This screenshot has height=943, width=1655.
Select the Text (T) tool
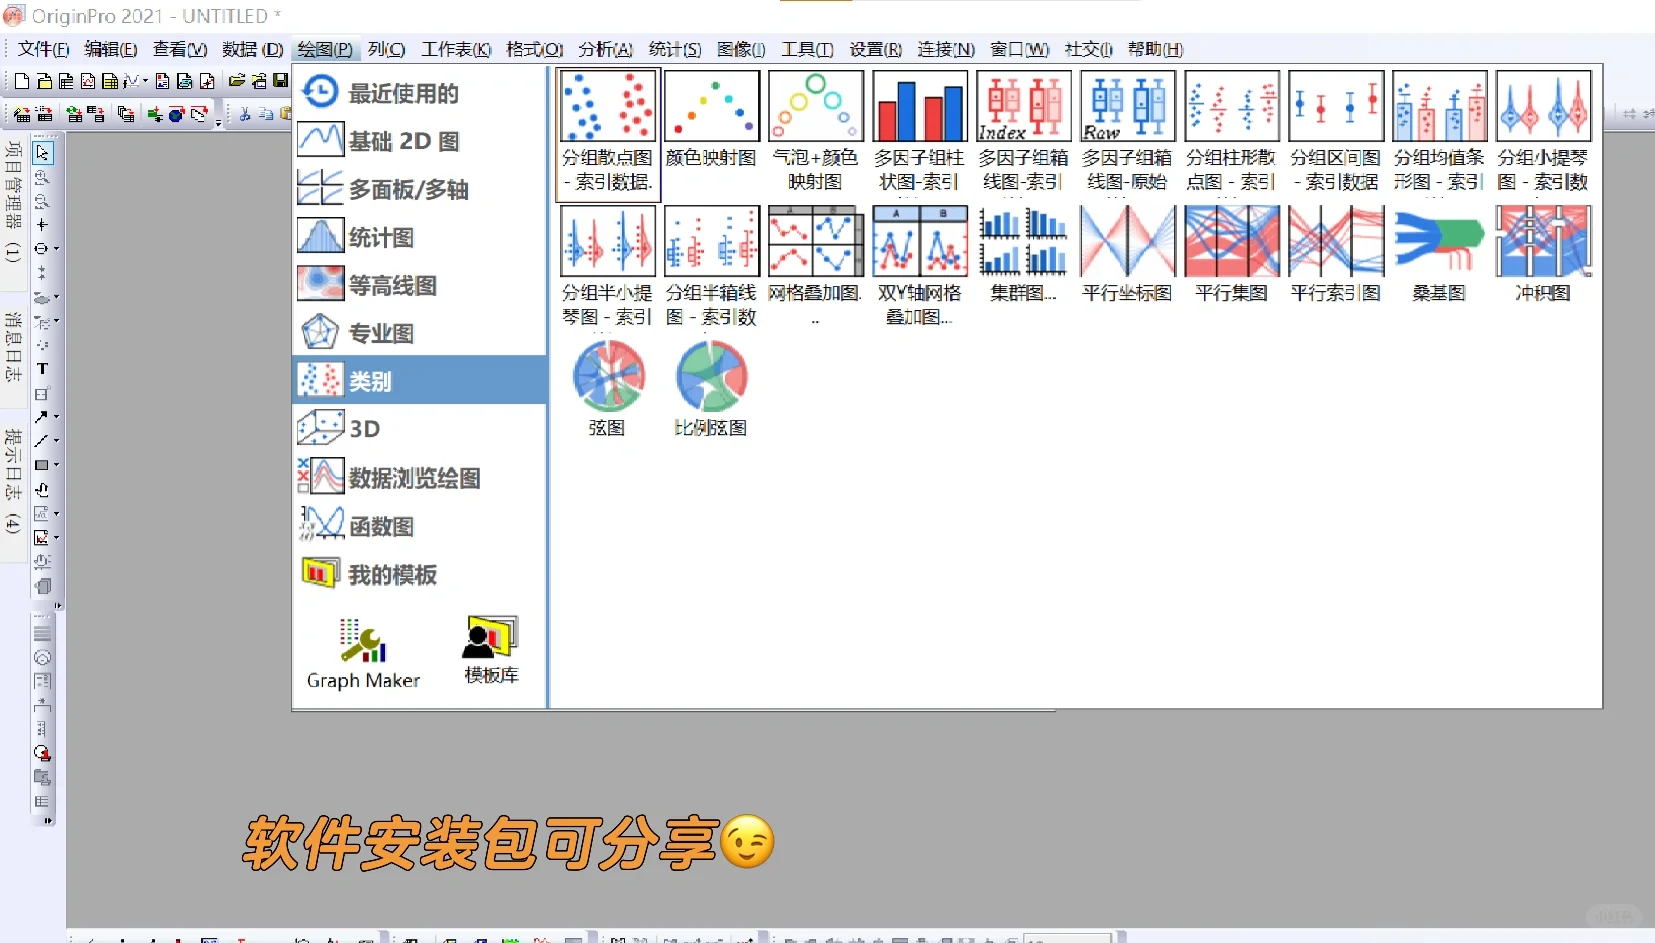[x=42, y=369]
